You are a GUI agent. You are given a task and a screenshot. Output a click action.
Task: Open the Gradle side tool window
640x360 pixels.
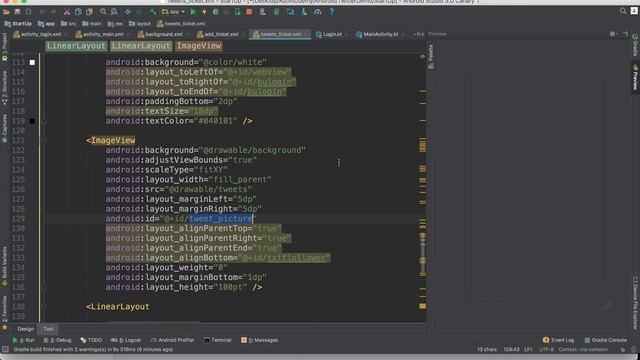635,45
